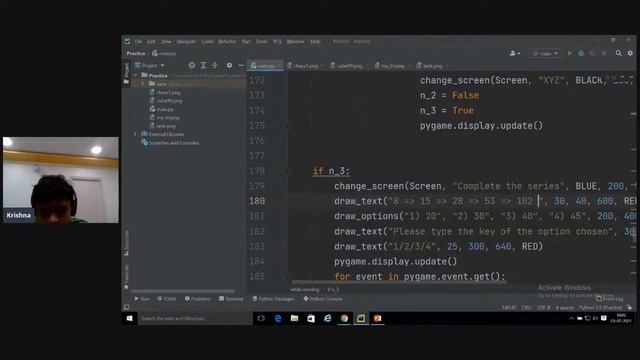640x360 pixels.
Task: Open the Python Packages tool window
Action: tap(273, 299)
